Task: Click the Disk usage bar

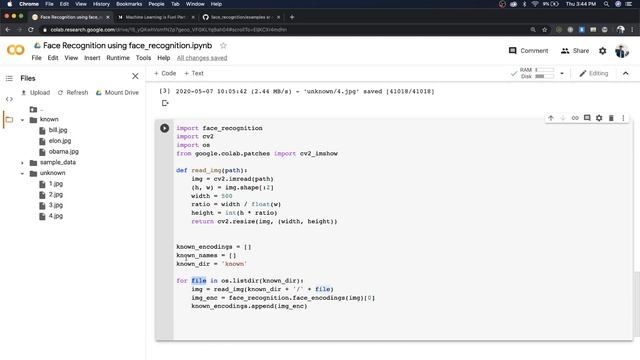Action: click(544, 76)
